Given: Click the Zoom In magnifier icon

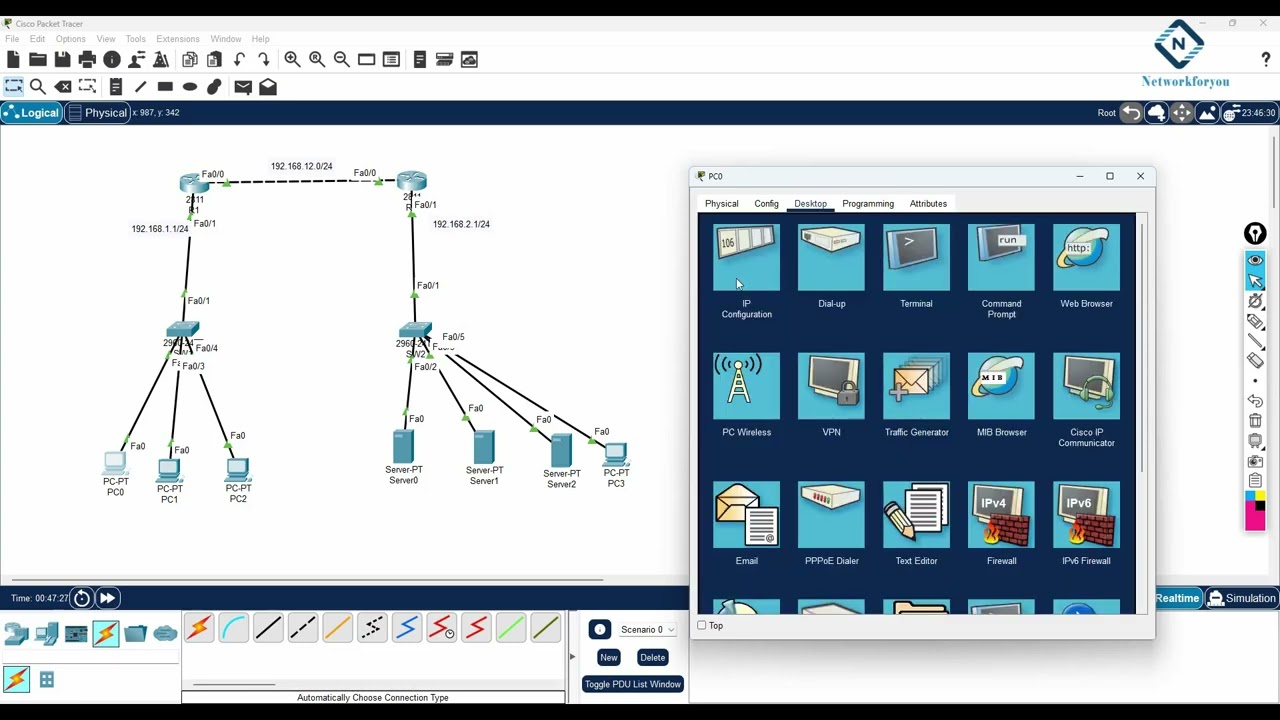Looking at the screenshot, I should point(292,60).
